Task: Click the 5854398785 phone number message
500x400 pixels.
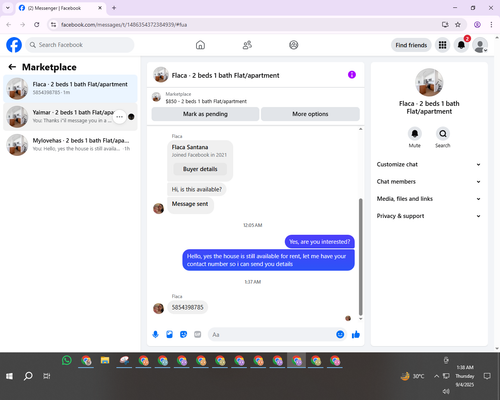Action: (x=187, y=307)
